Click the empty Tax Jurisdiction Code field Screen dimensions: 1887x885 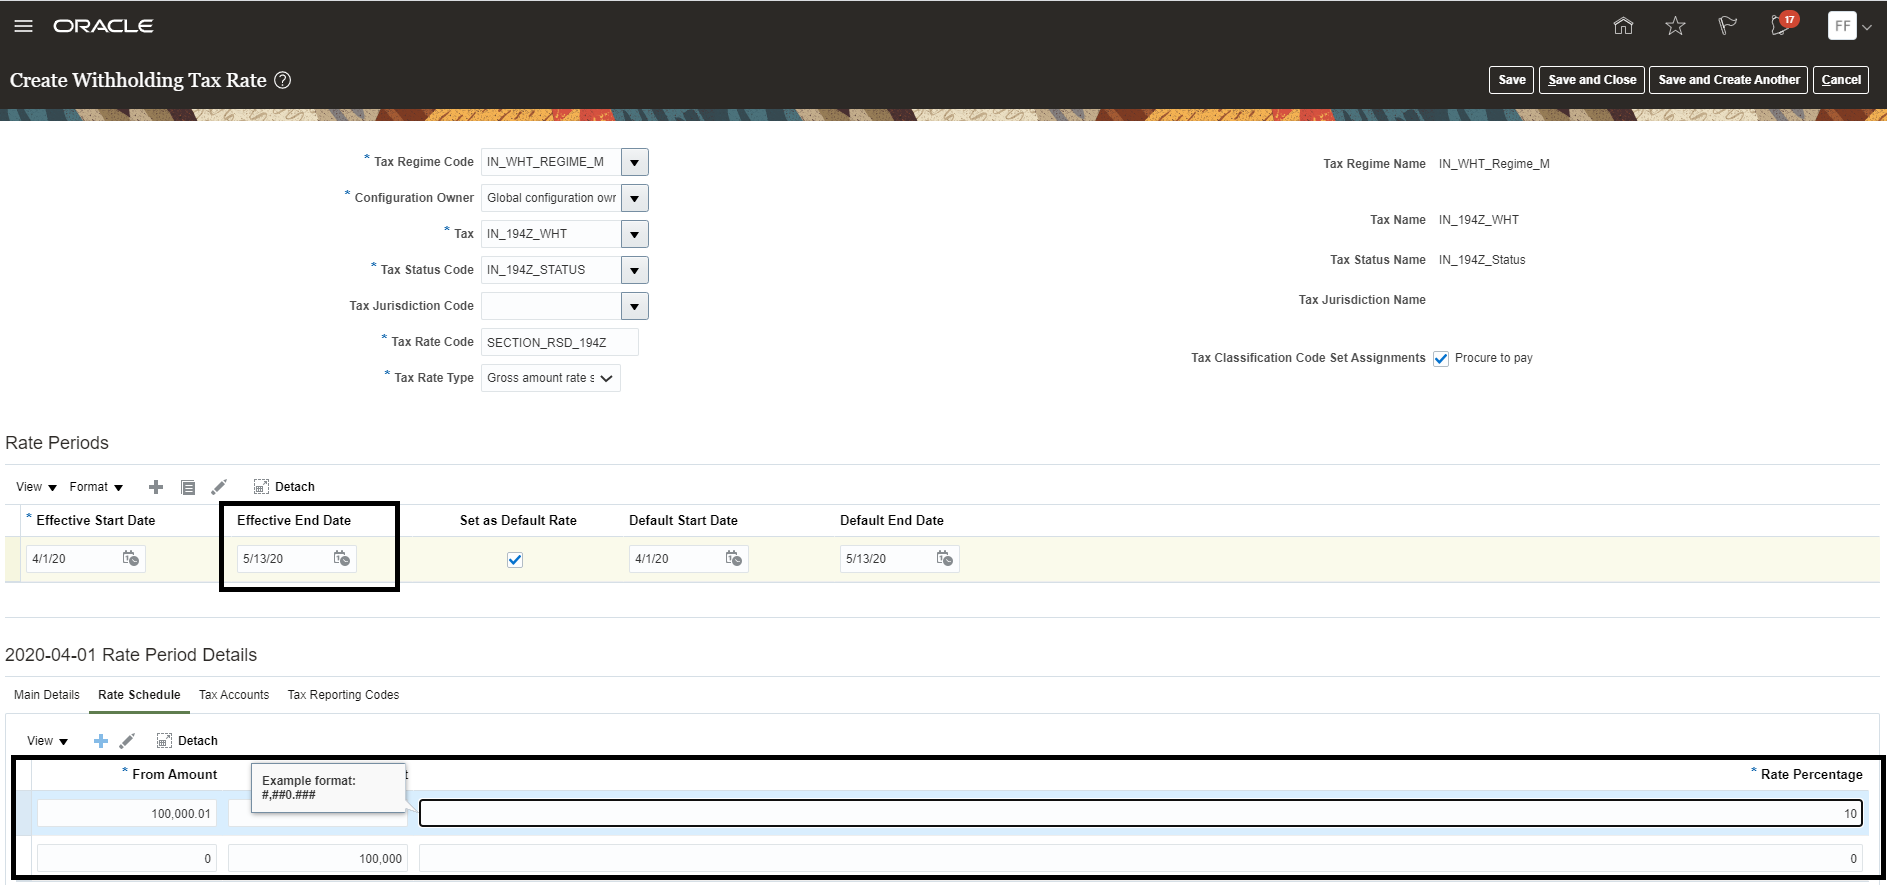click(551, 306)
